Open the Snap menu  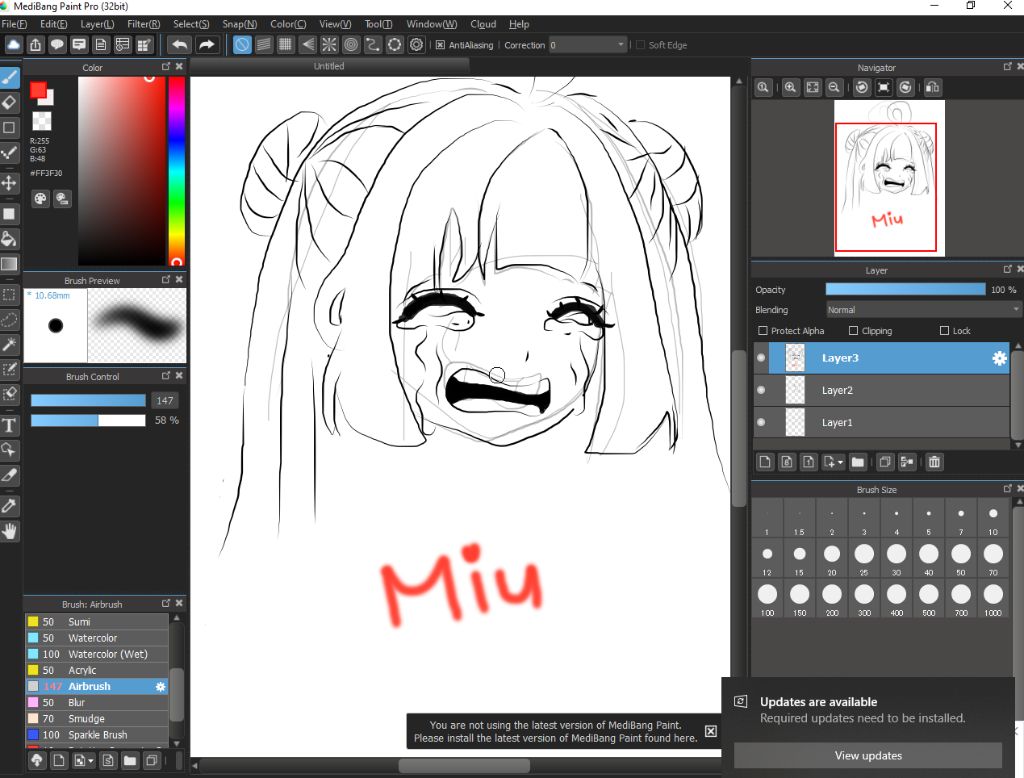[239, 24]
